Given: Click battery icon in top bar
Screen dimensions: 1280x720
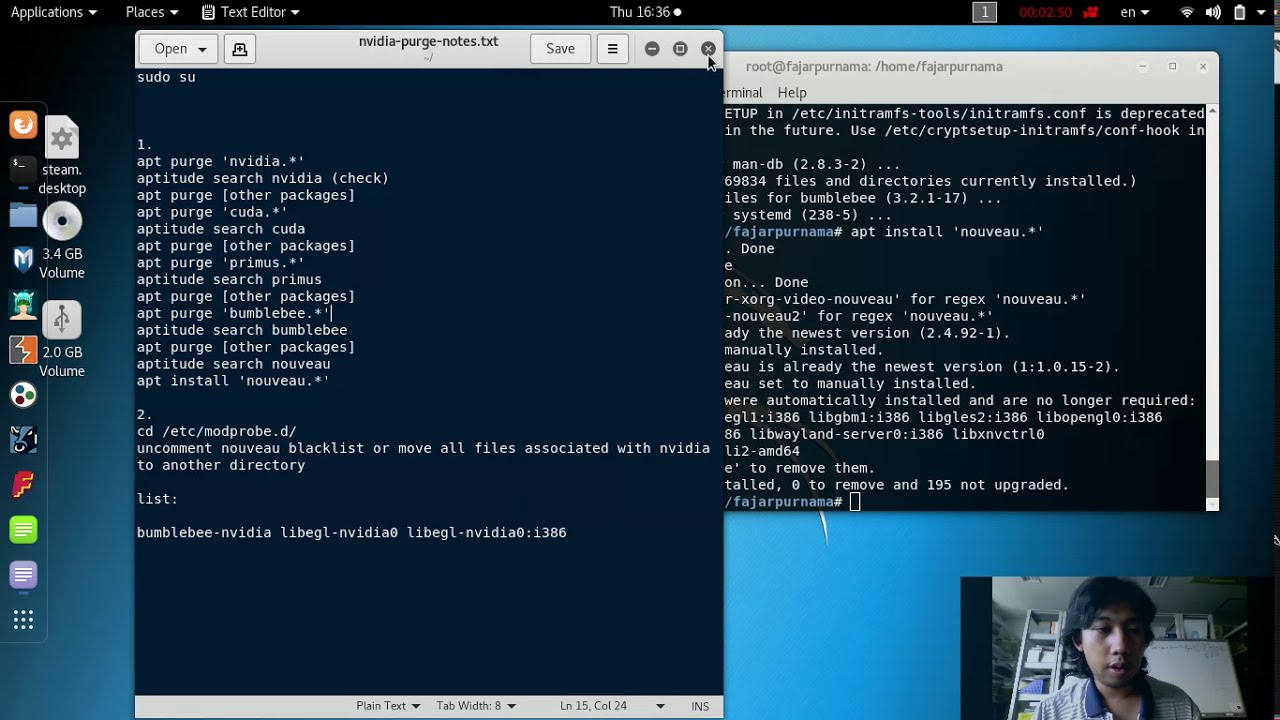Looking at the screenshot, I should [x=1239, y=12].
